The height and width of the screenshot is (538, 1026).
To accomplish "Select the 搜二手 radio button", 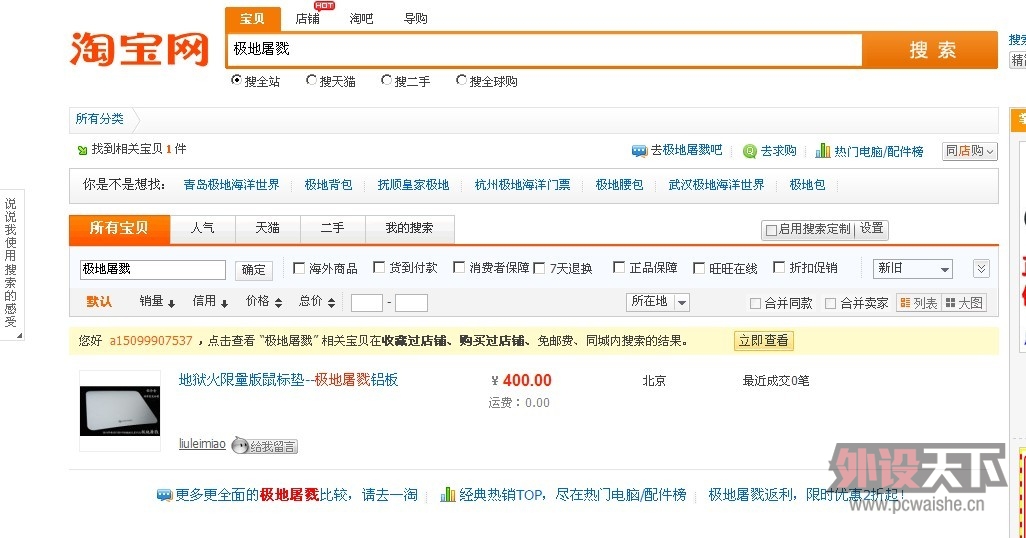I will pos(386,80).
